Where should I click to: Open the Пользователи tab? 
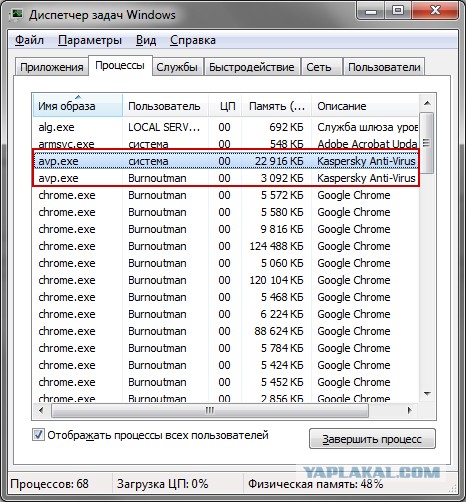384,67
